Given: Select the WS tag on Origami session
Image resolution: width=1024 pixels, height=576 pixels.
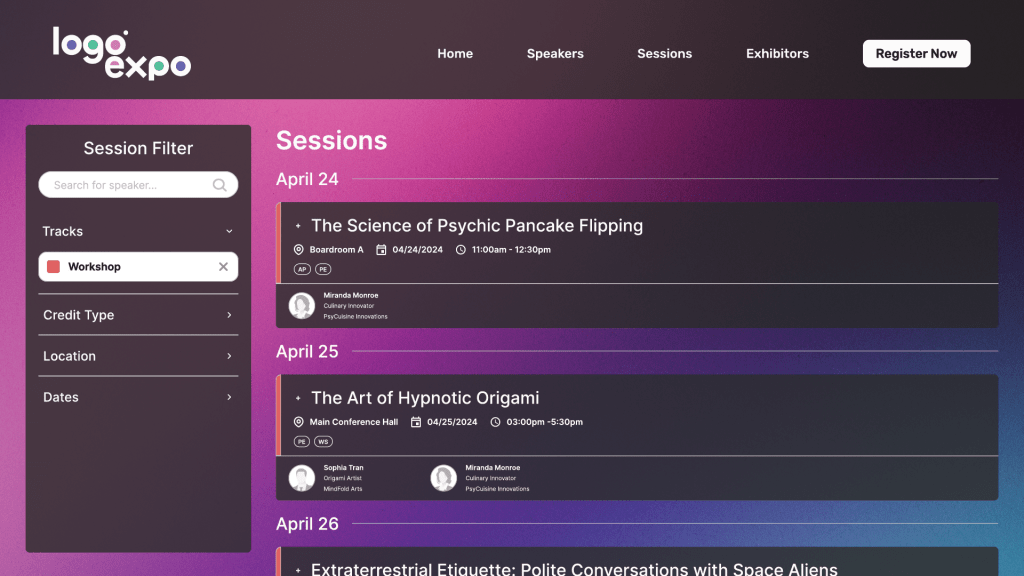Looking at the screenshot, I should [x=323, y=441].
